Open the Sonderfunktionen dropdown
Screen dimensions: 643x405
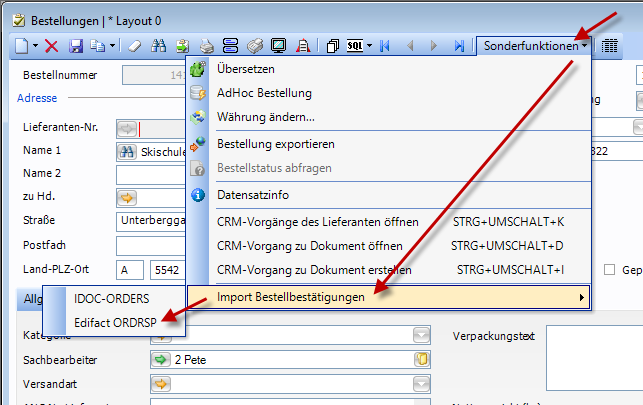(x=535, y=46)
